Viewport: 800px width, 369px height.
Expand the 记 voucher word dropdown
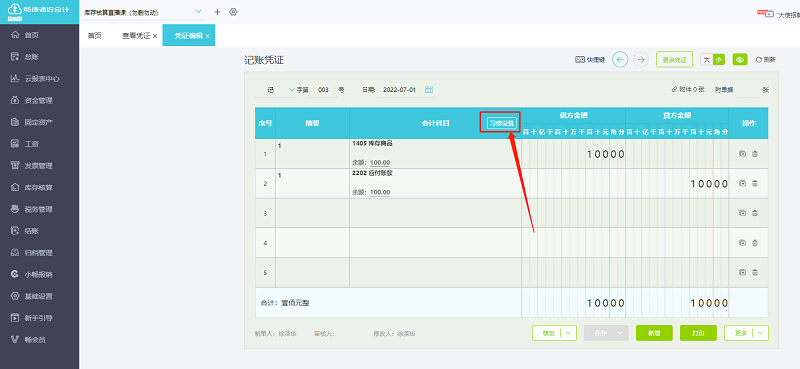[292, 89]
